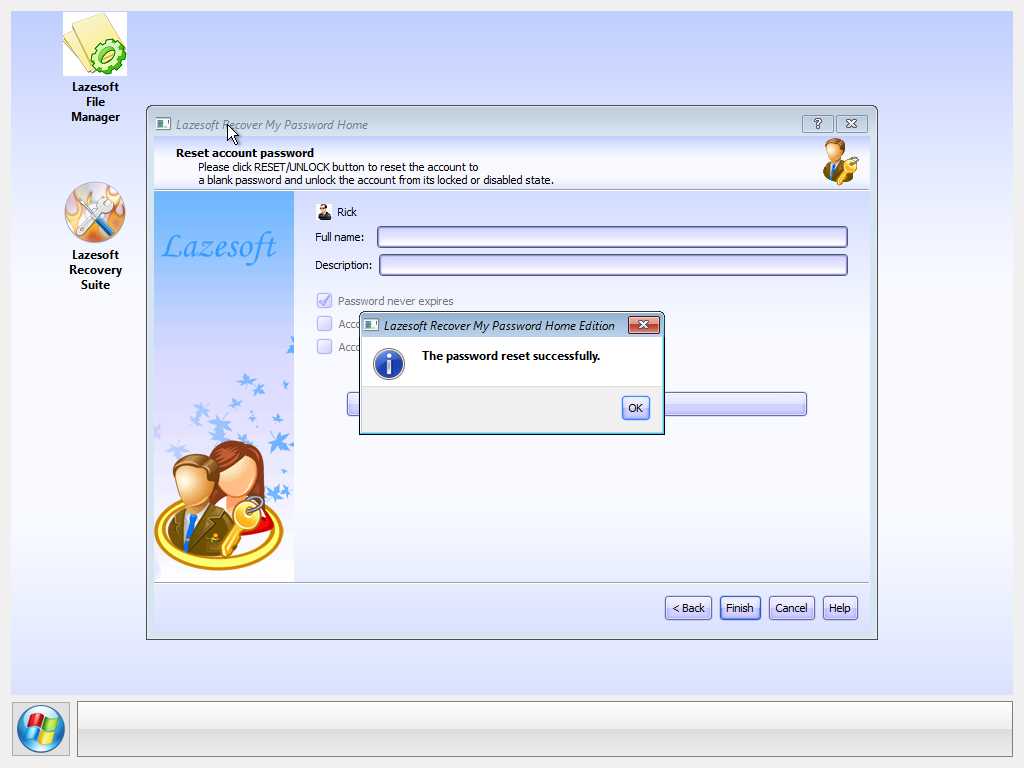The width and height of the screenshot is (1024, 768).
Task: Go back with the < Back button
Action: click(x=688, y=608)
